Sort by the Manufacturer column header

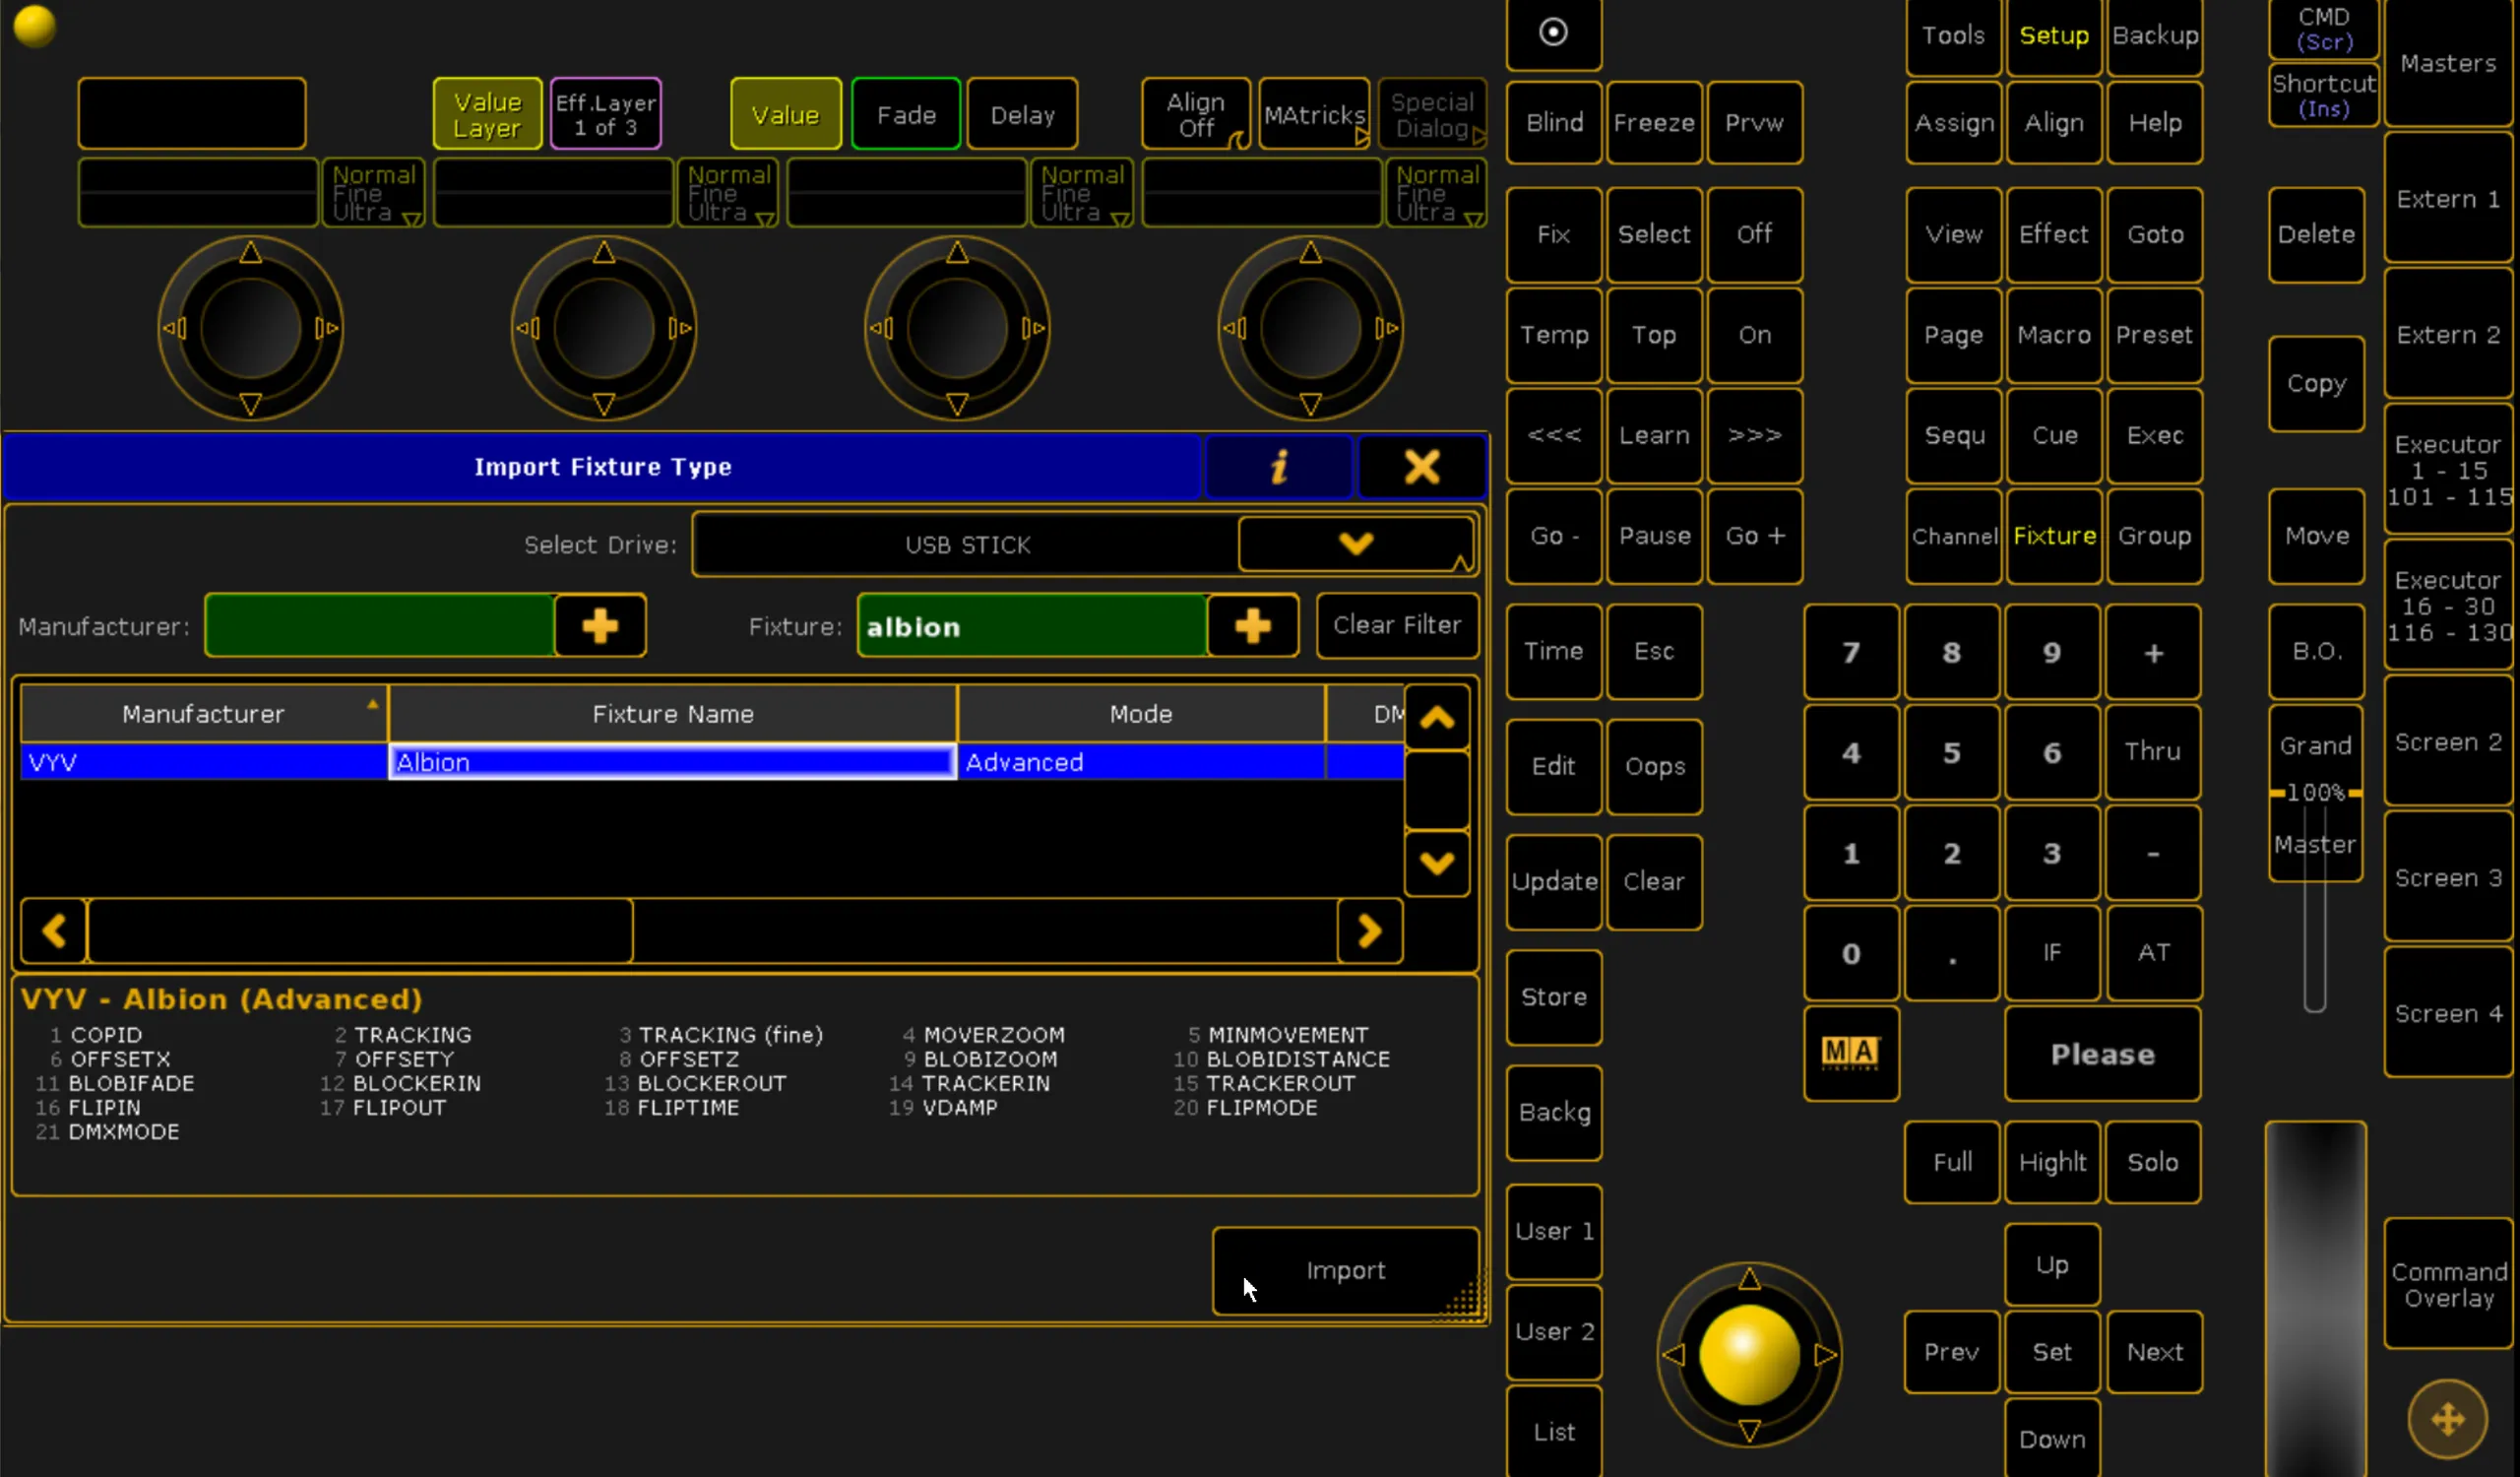click(x=204, y=713)
